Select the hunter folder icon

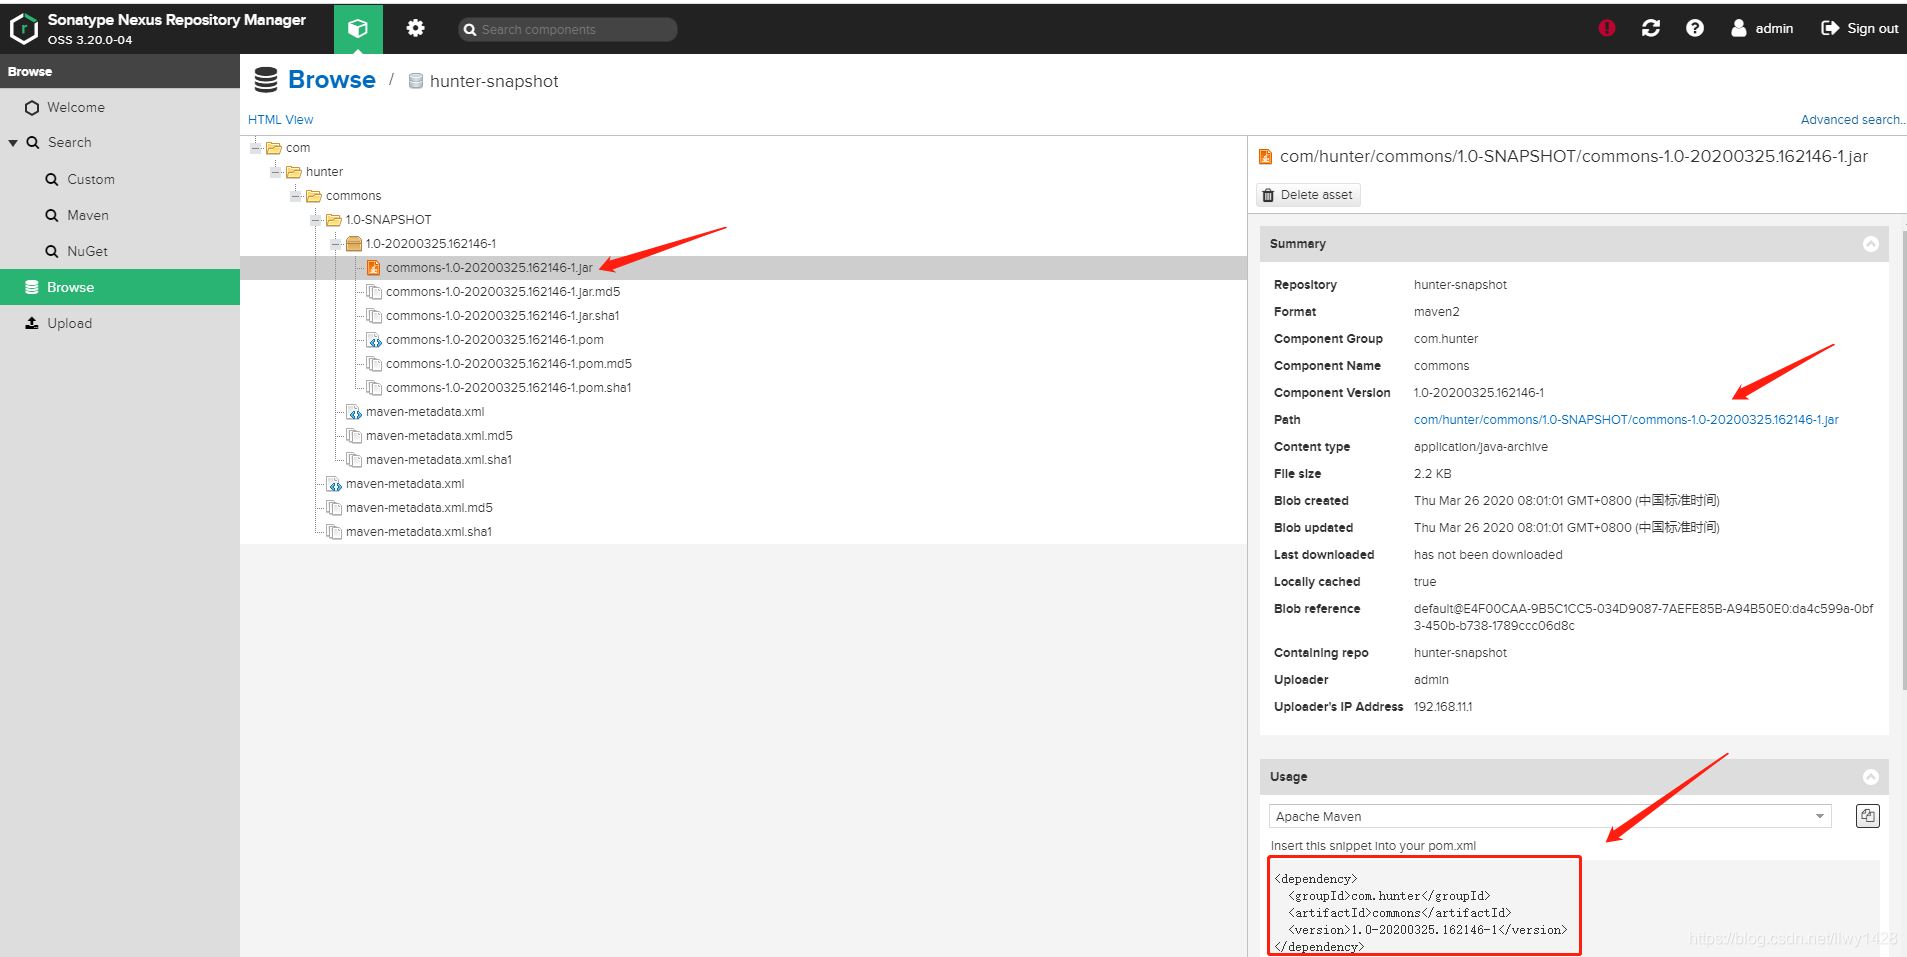coord(294,171)
